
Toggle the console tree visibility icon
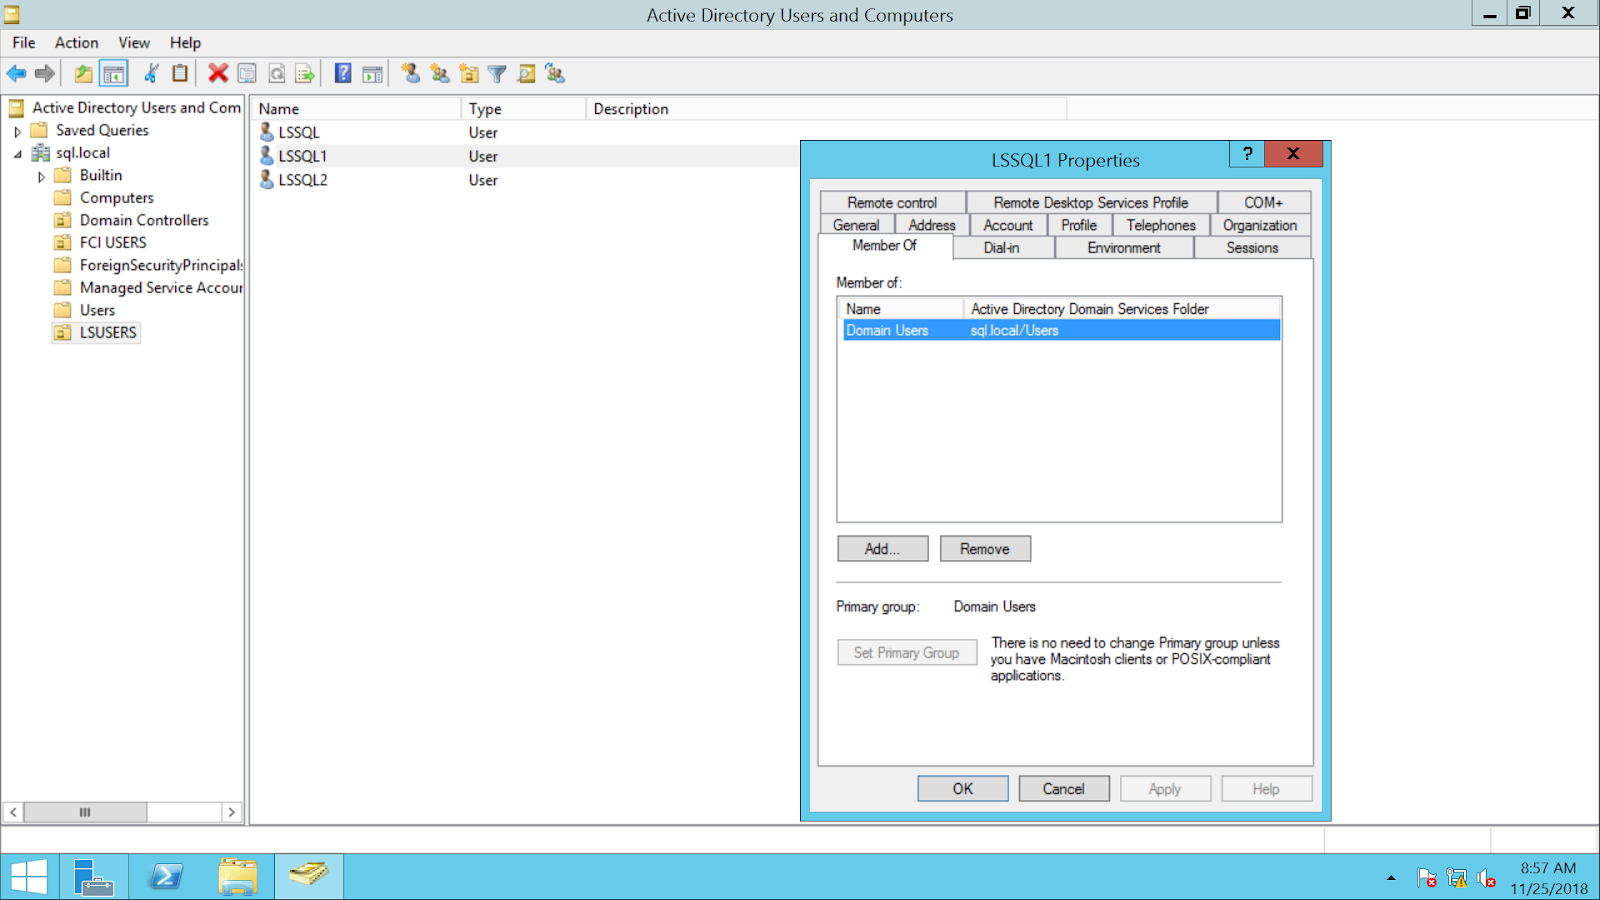pos(114,73)
